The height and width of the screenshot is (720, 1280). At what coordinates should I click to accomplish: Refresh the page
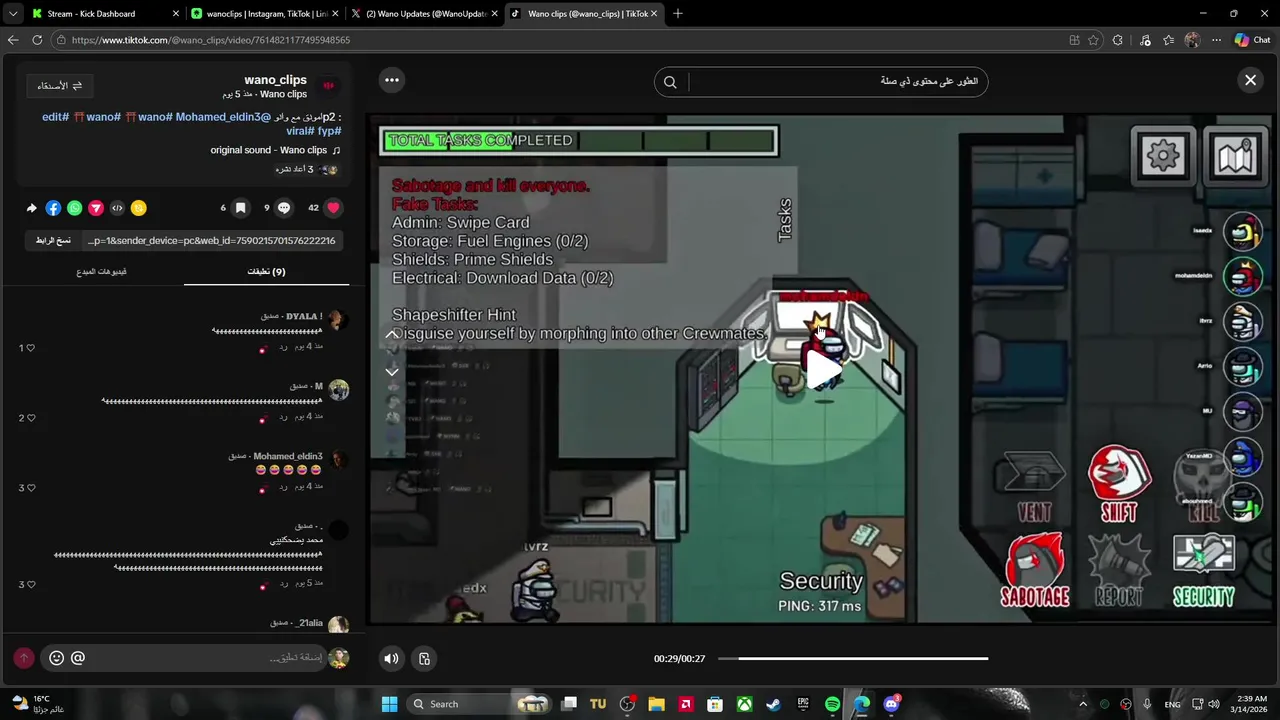coord(37,40)
